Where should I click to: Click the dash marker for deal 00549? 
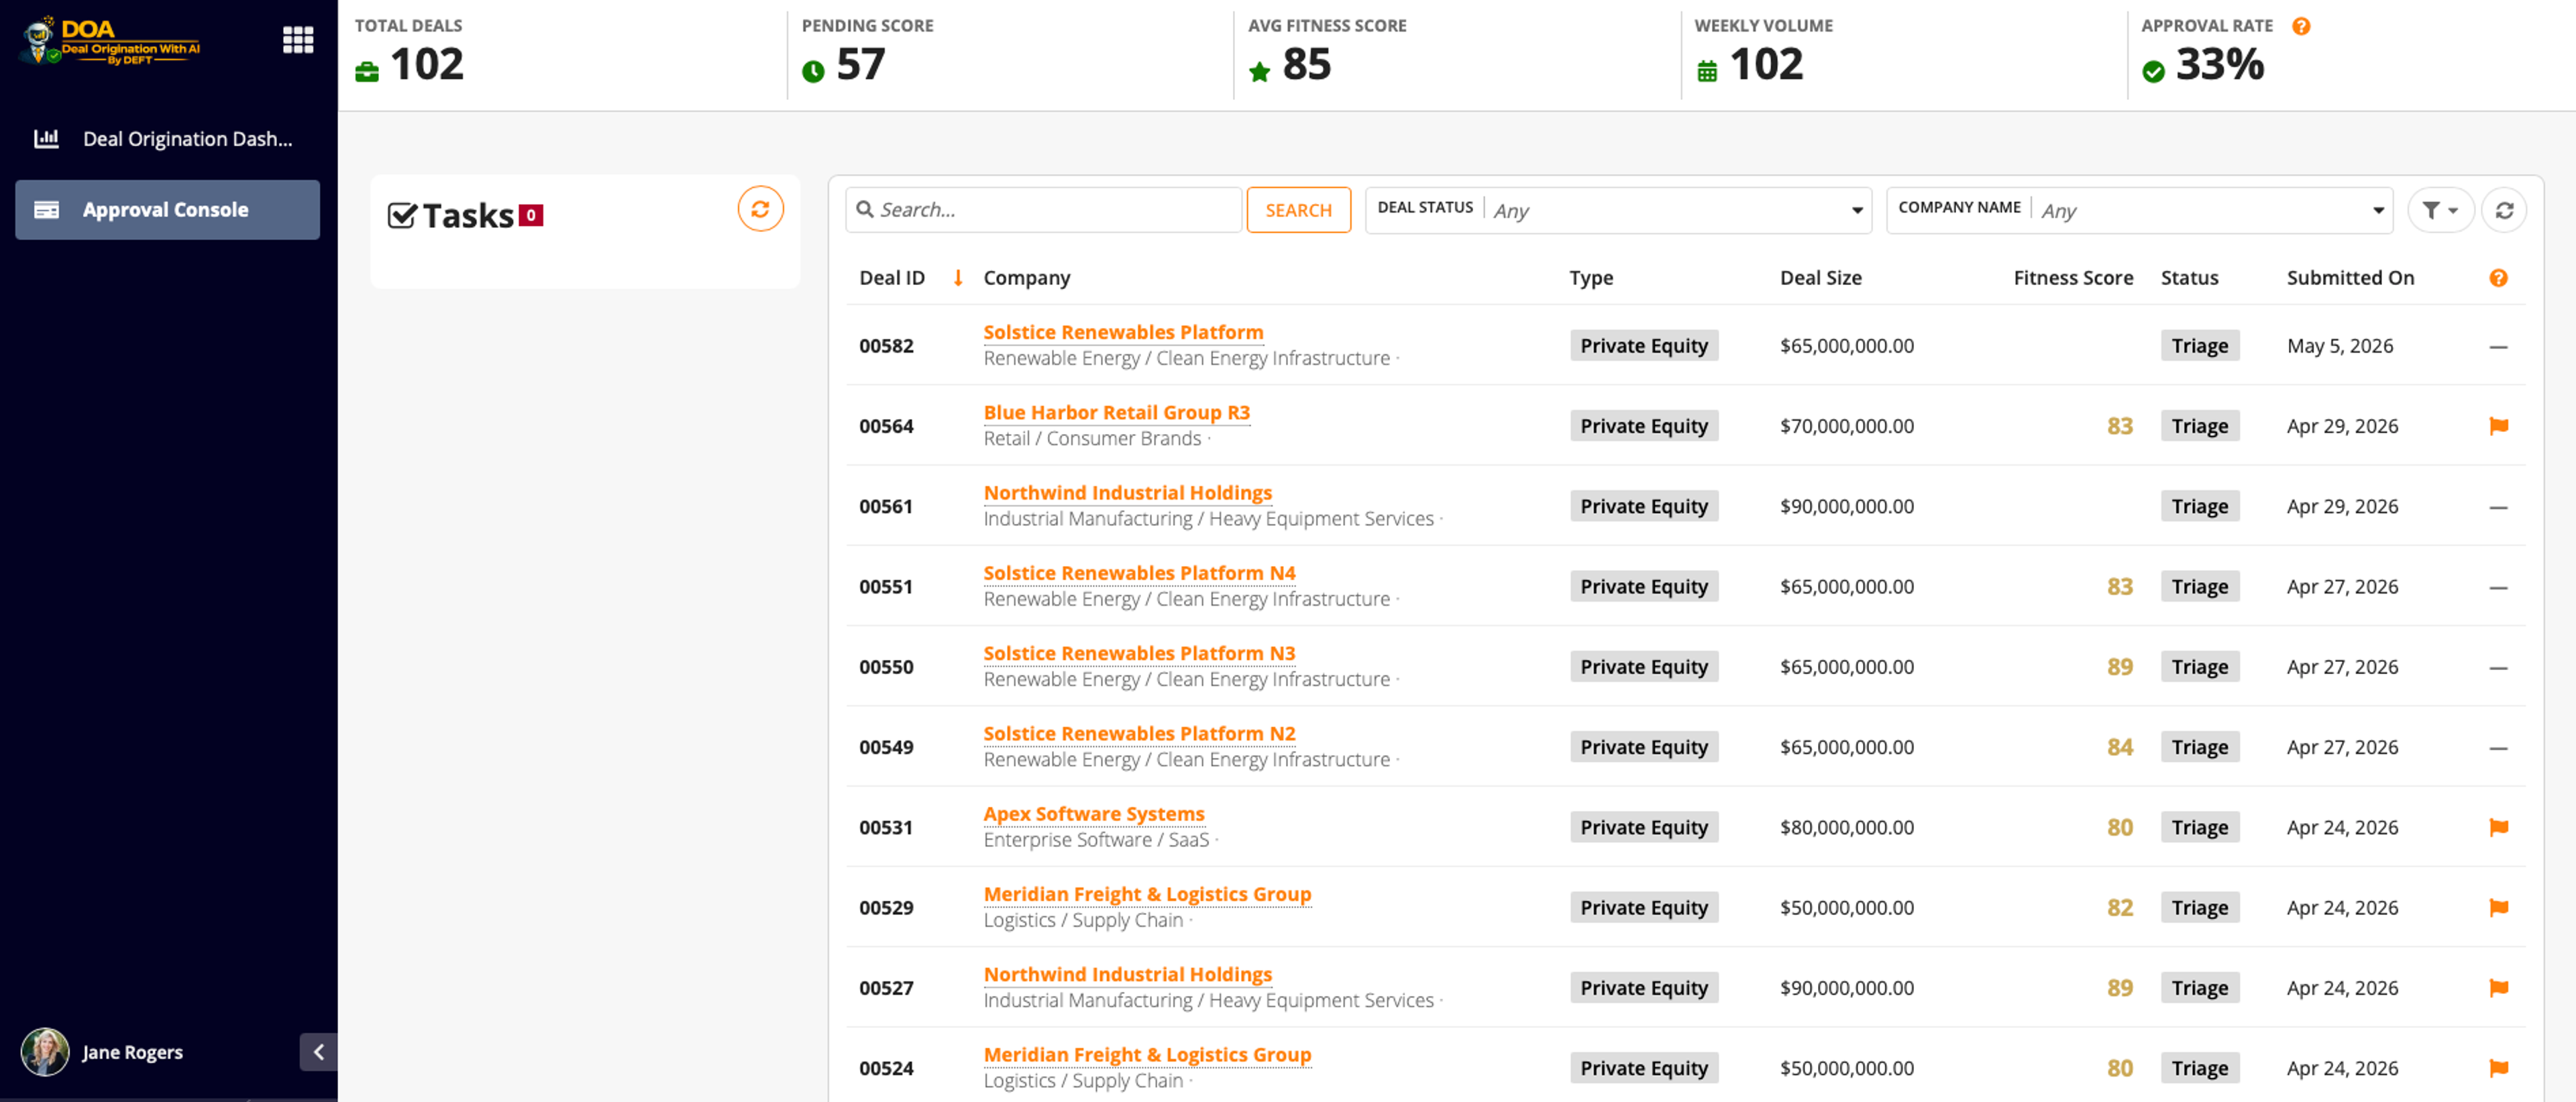tap(2498, 748)
